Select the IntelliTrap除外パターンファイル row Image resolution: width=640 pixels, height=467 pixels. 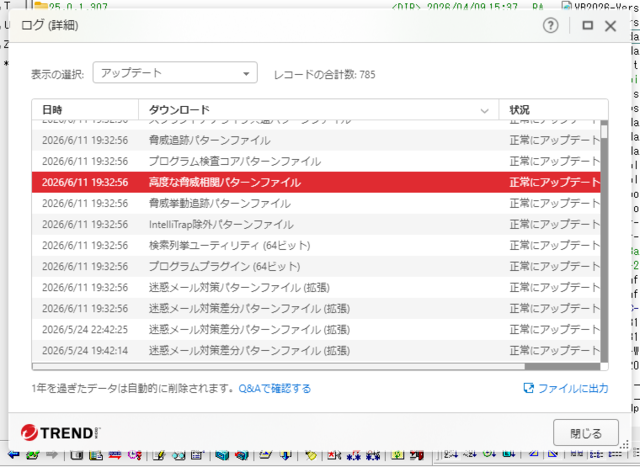[x=316, y=225]
